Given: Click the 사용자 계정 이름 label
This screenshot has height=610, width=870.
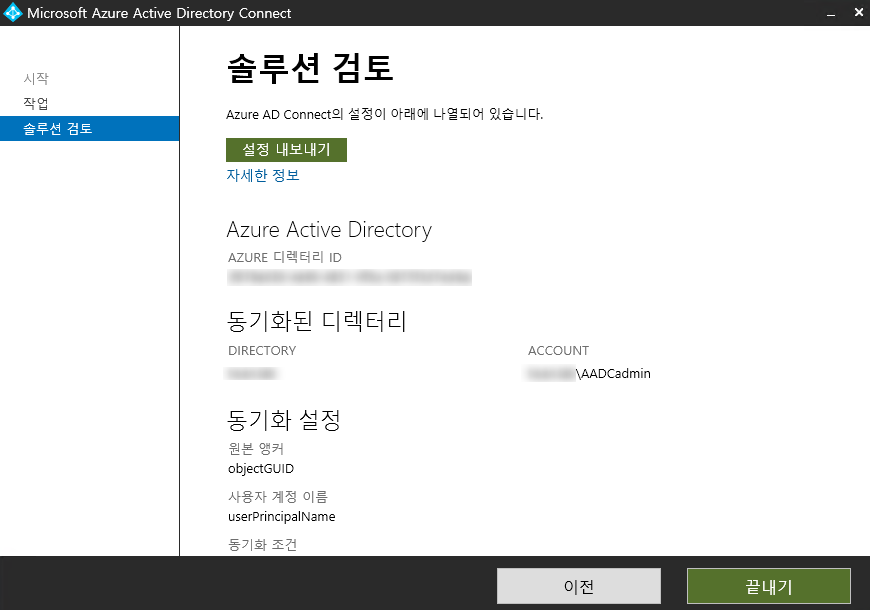Looking at the screenshot, I should click(x=278, y=496).
